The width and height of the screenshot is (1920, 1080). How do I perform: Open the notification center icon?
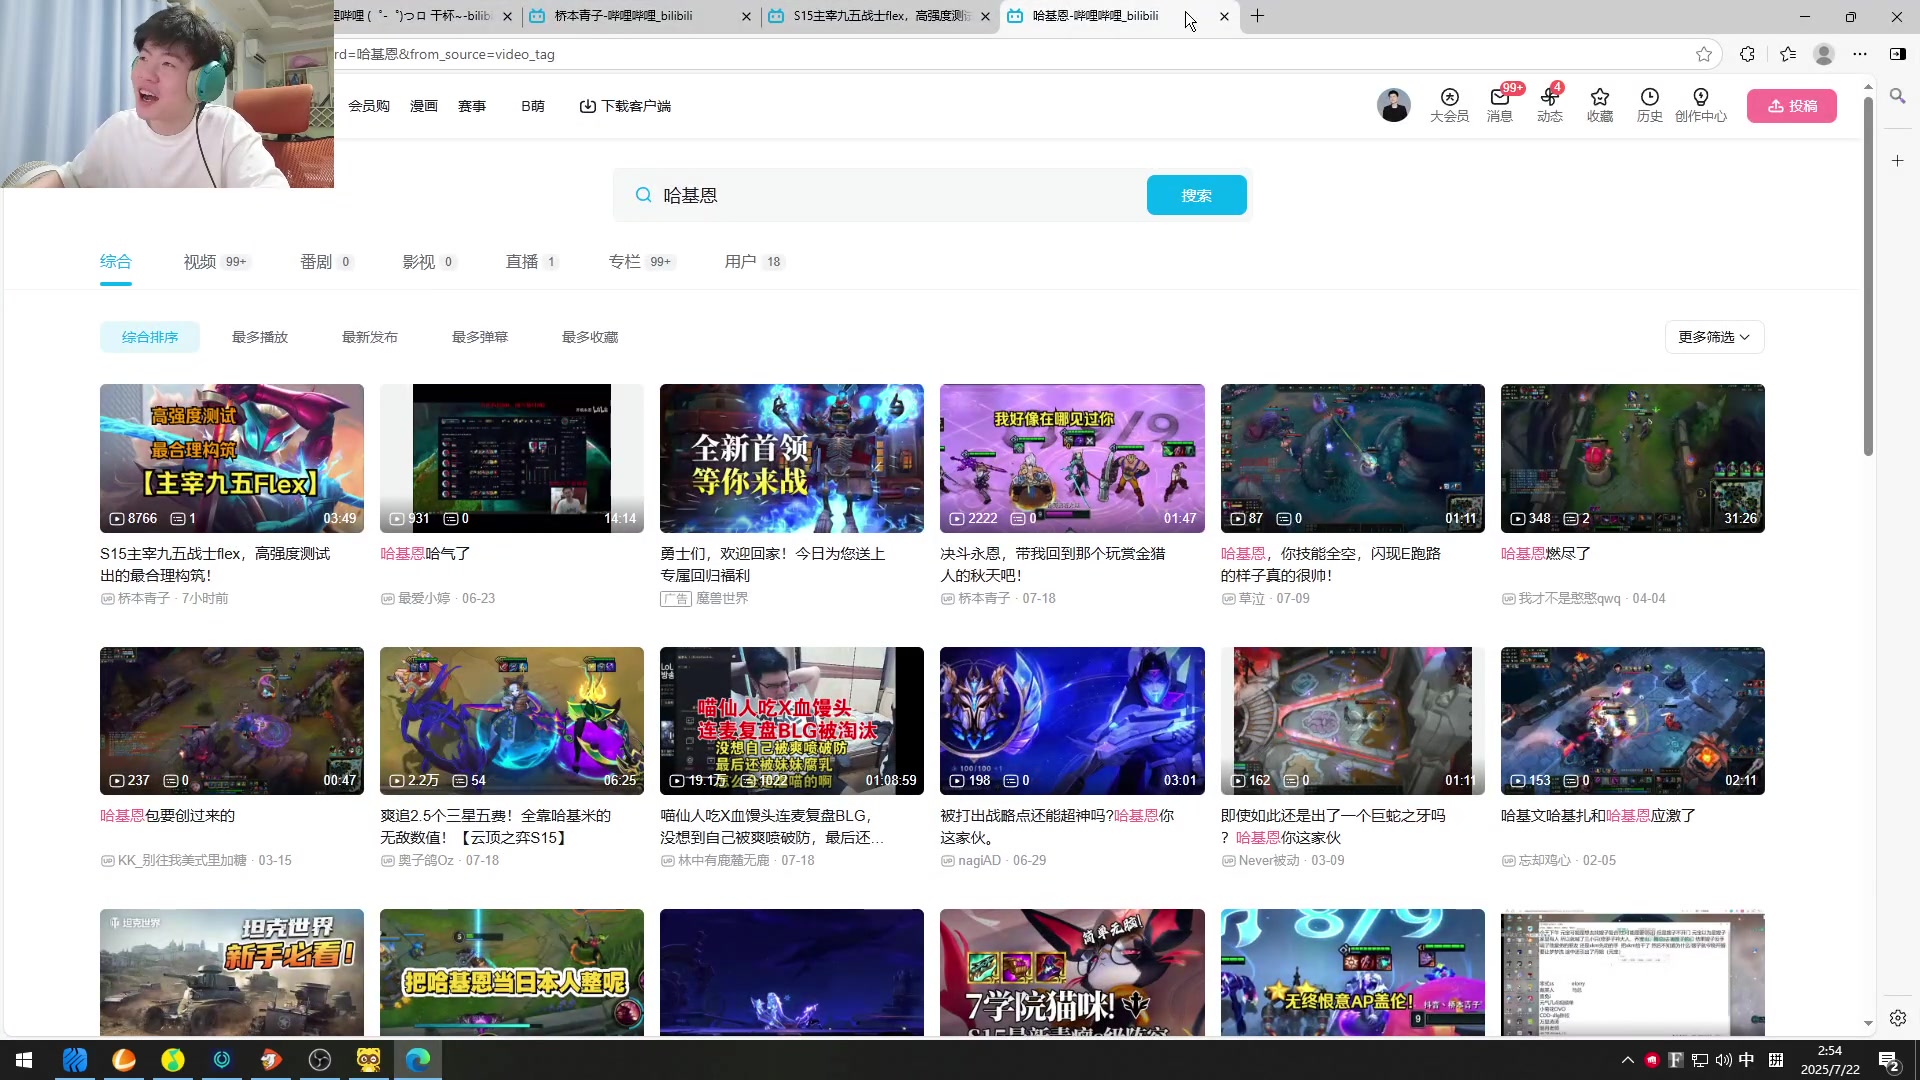(x=1889, y=1060)
